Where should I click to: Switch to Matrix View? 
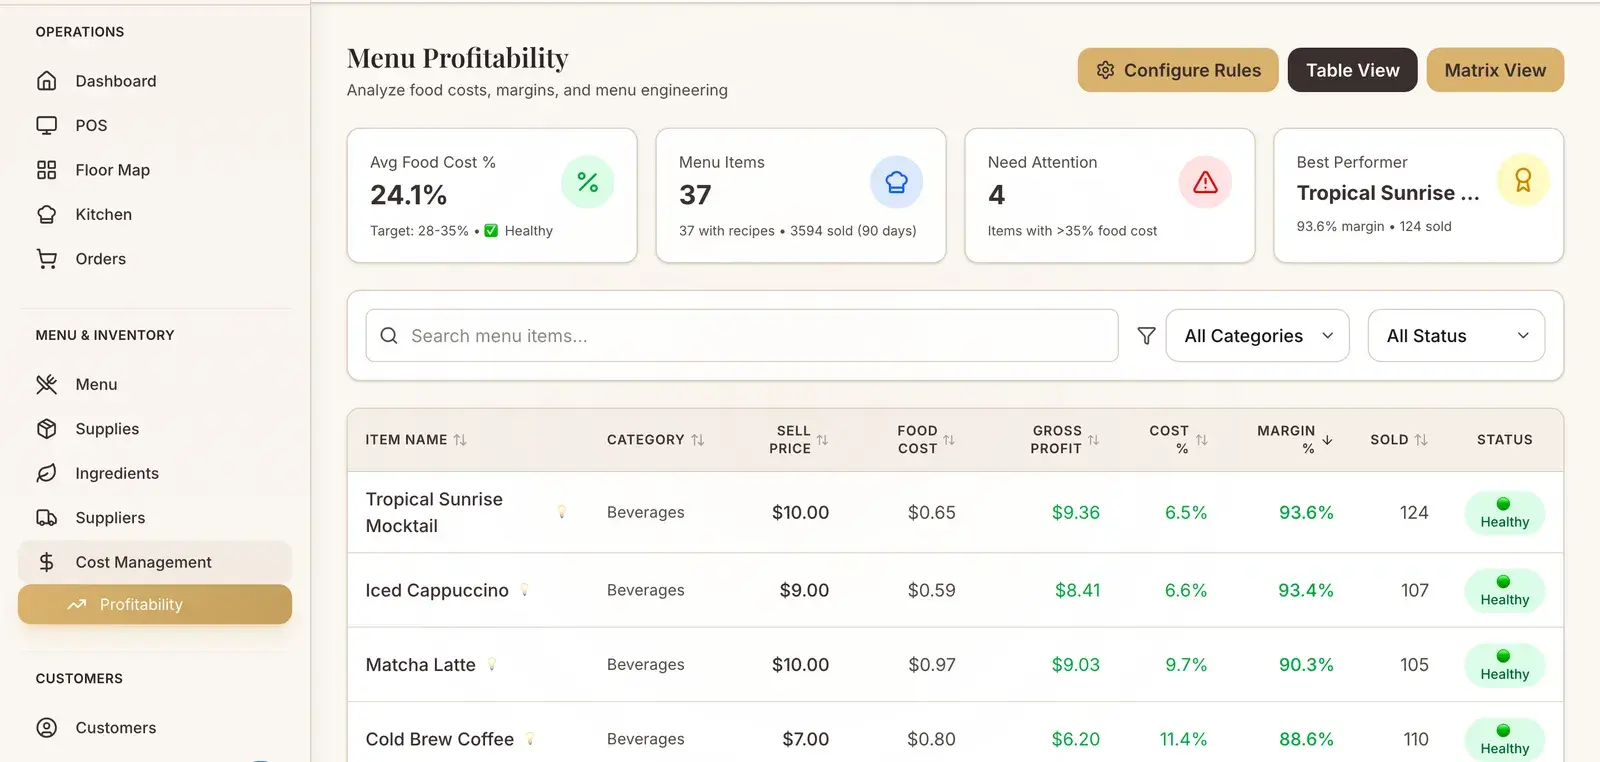[x=1495, y=70]
